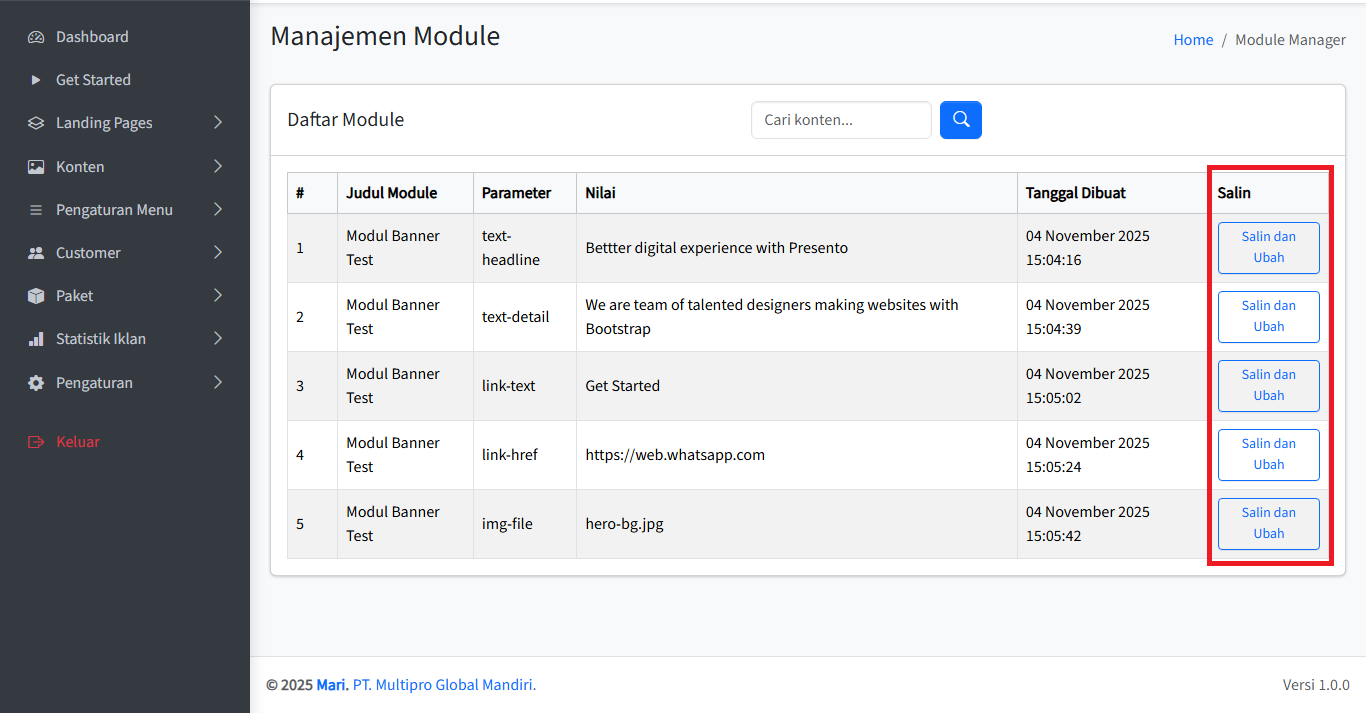Focus the Cari konten search field
Image resolution: width=1366 pixels, height=713 pixels.
pyautogui.click(x=840, y=120)
